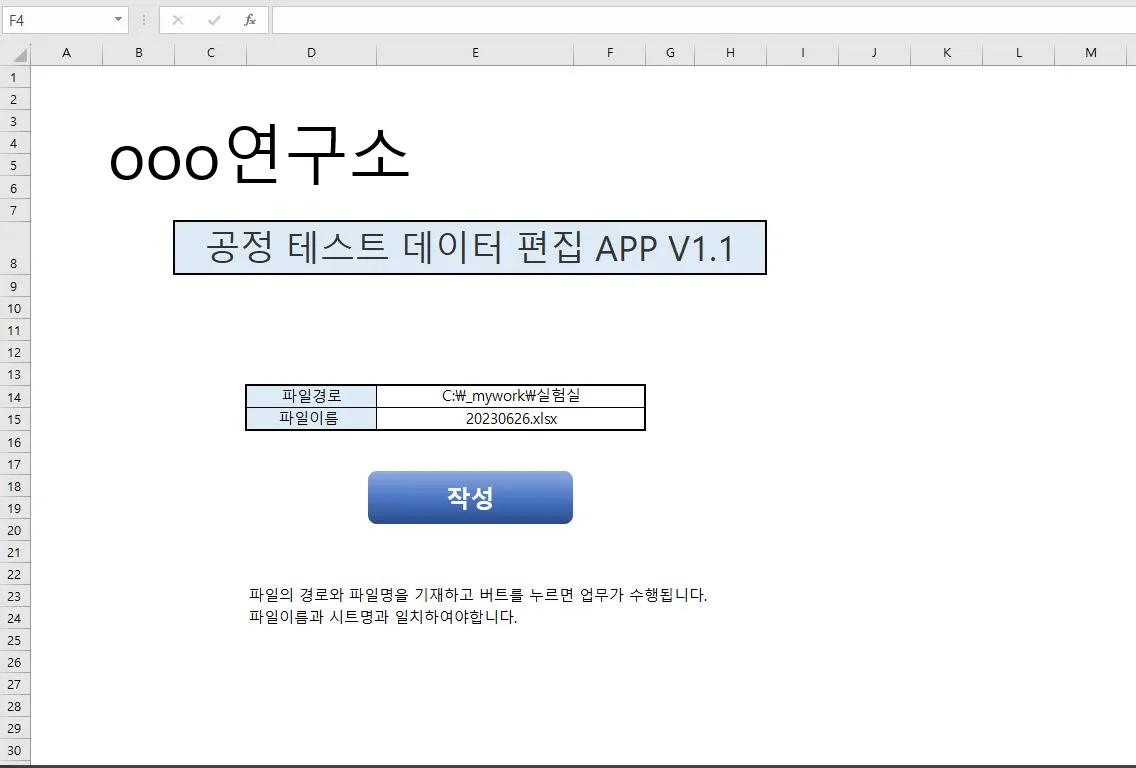Click the 파일경로 label cell
1136x768 pixels.
point(311,395)
